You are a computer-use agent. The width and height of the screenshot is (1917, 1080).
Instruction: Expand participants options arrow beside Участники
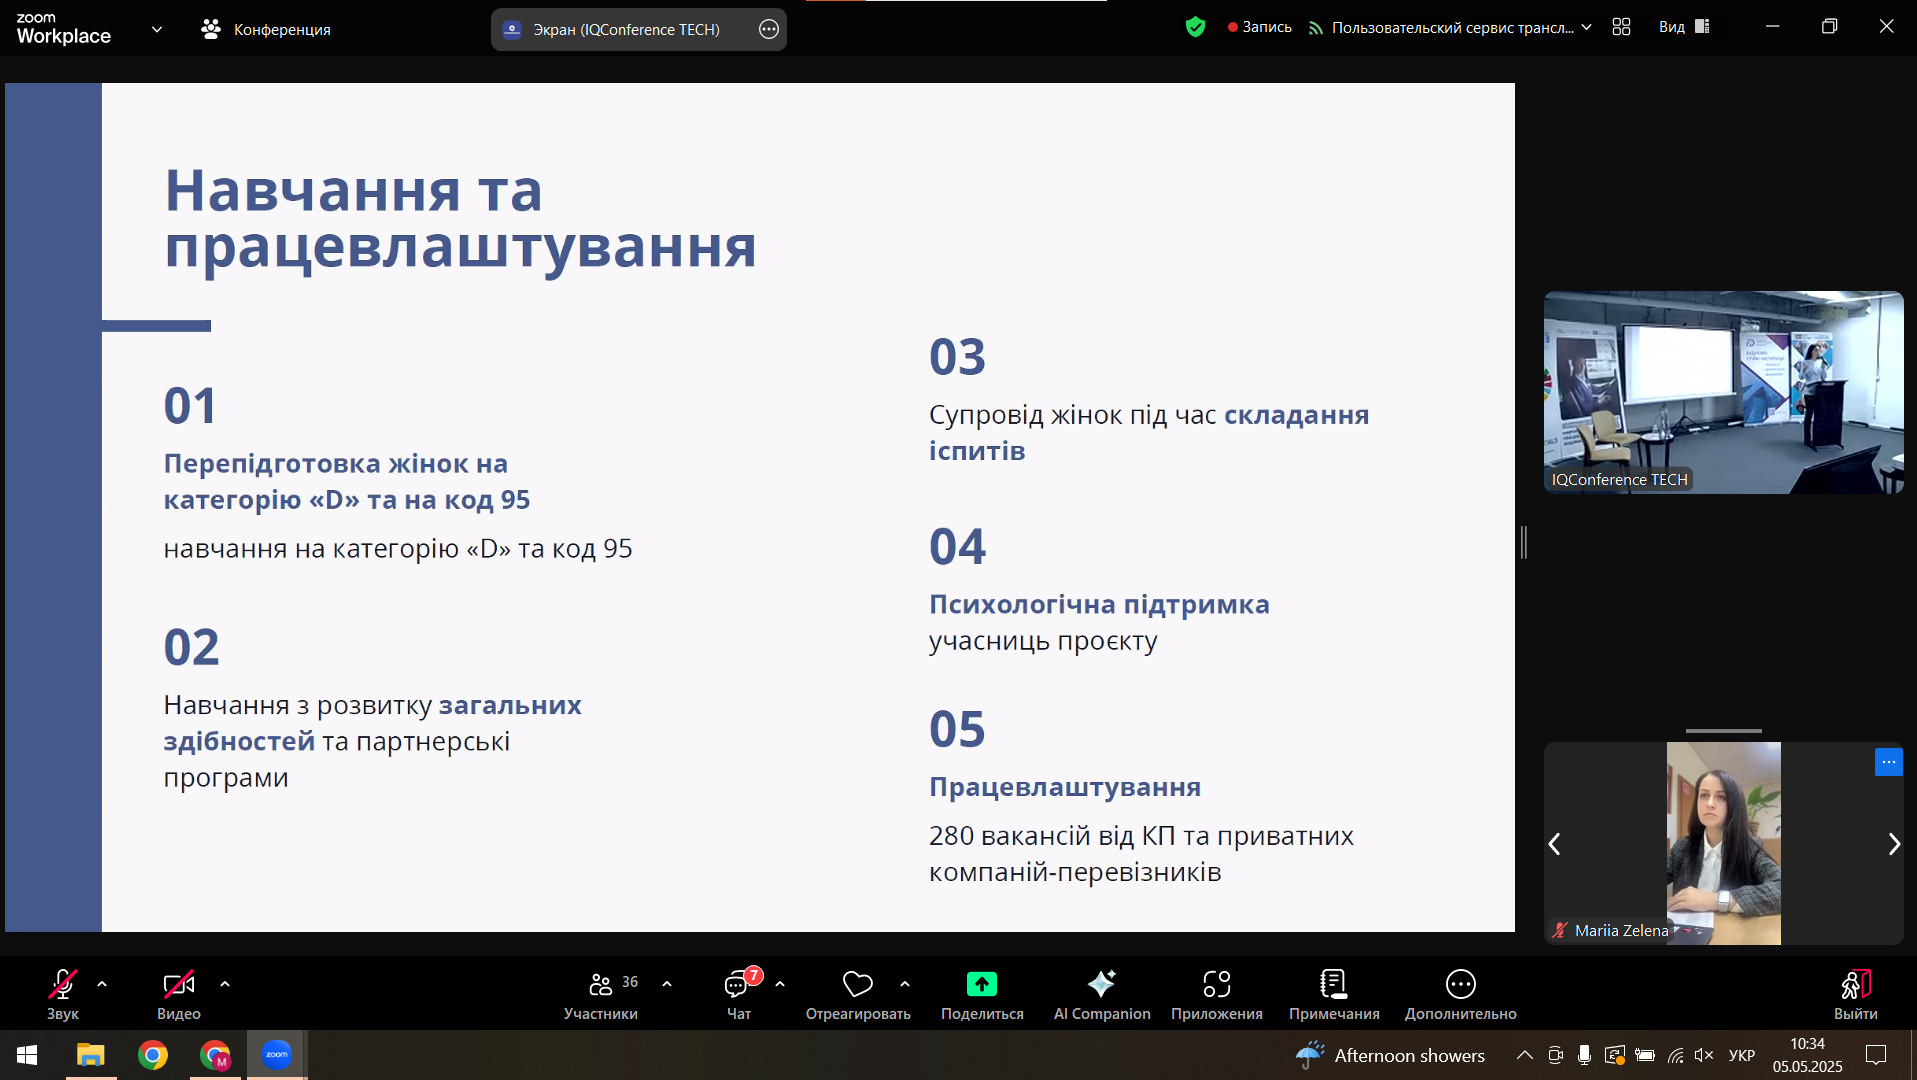667,984
